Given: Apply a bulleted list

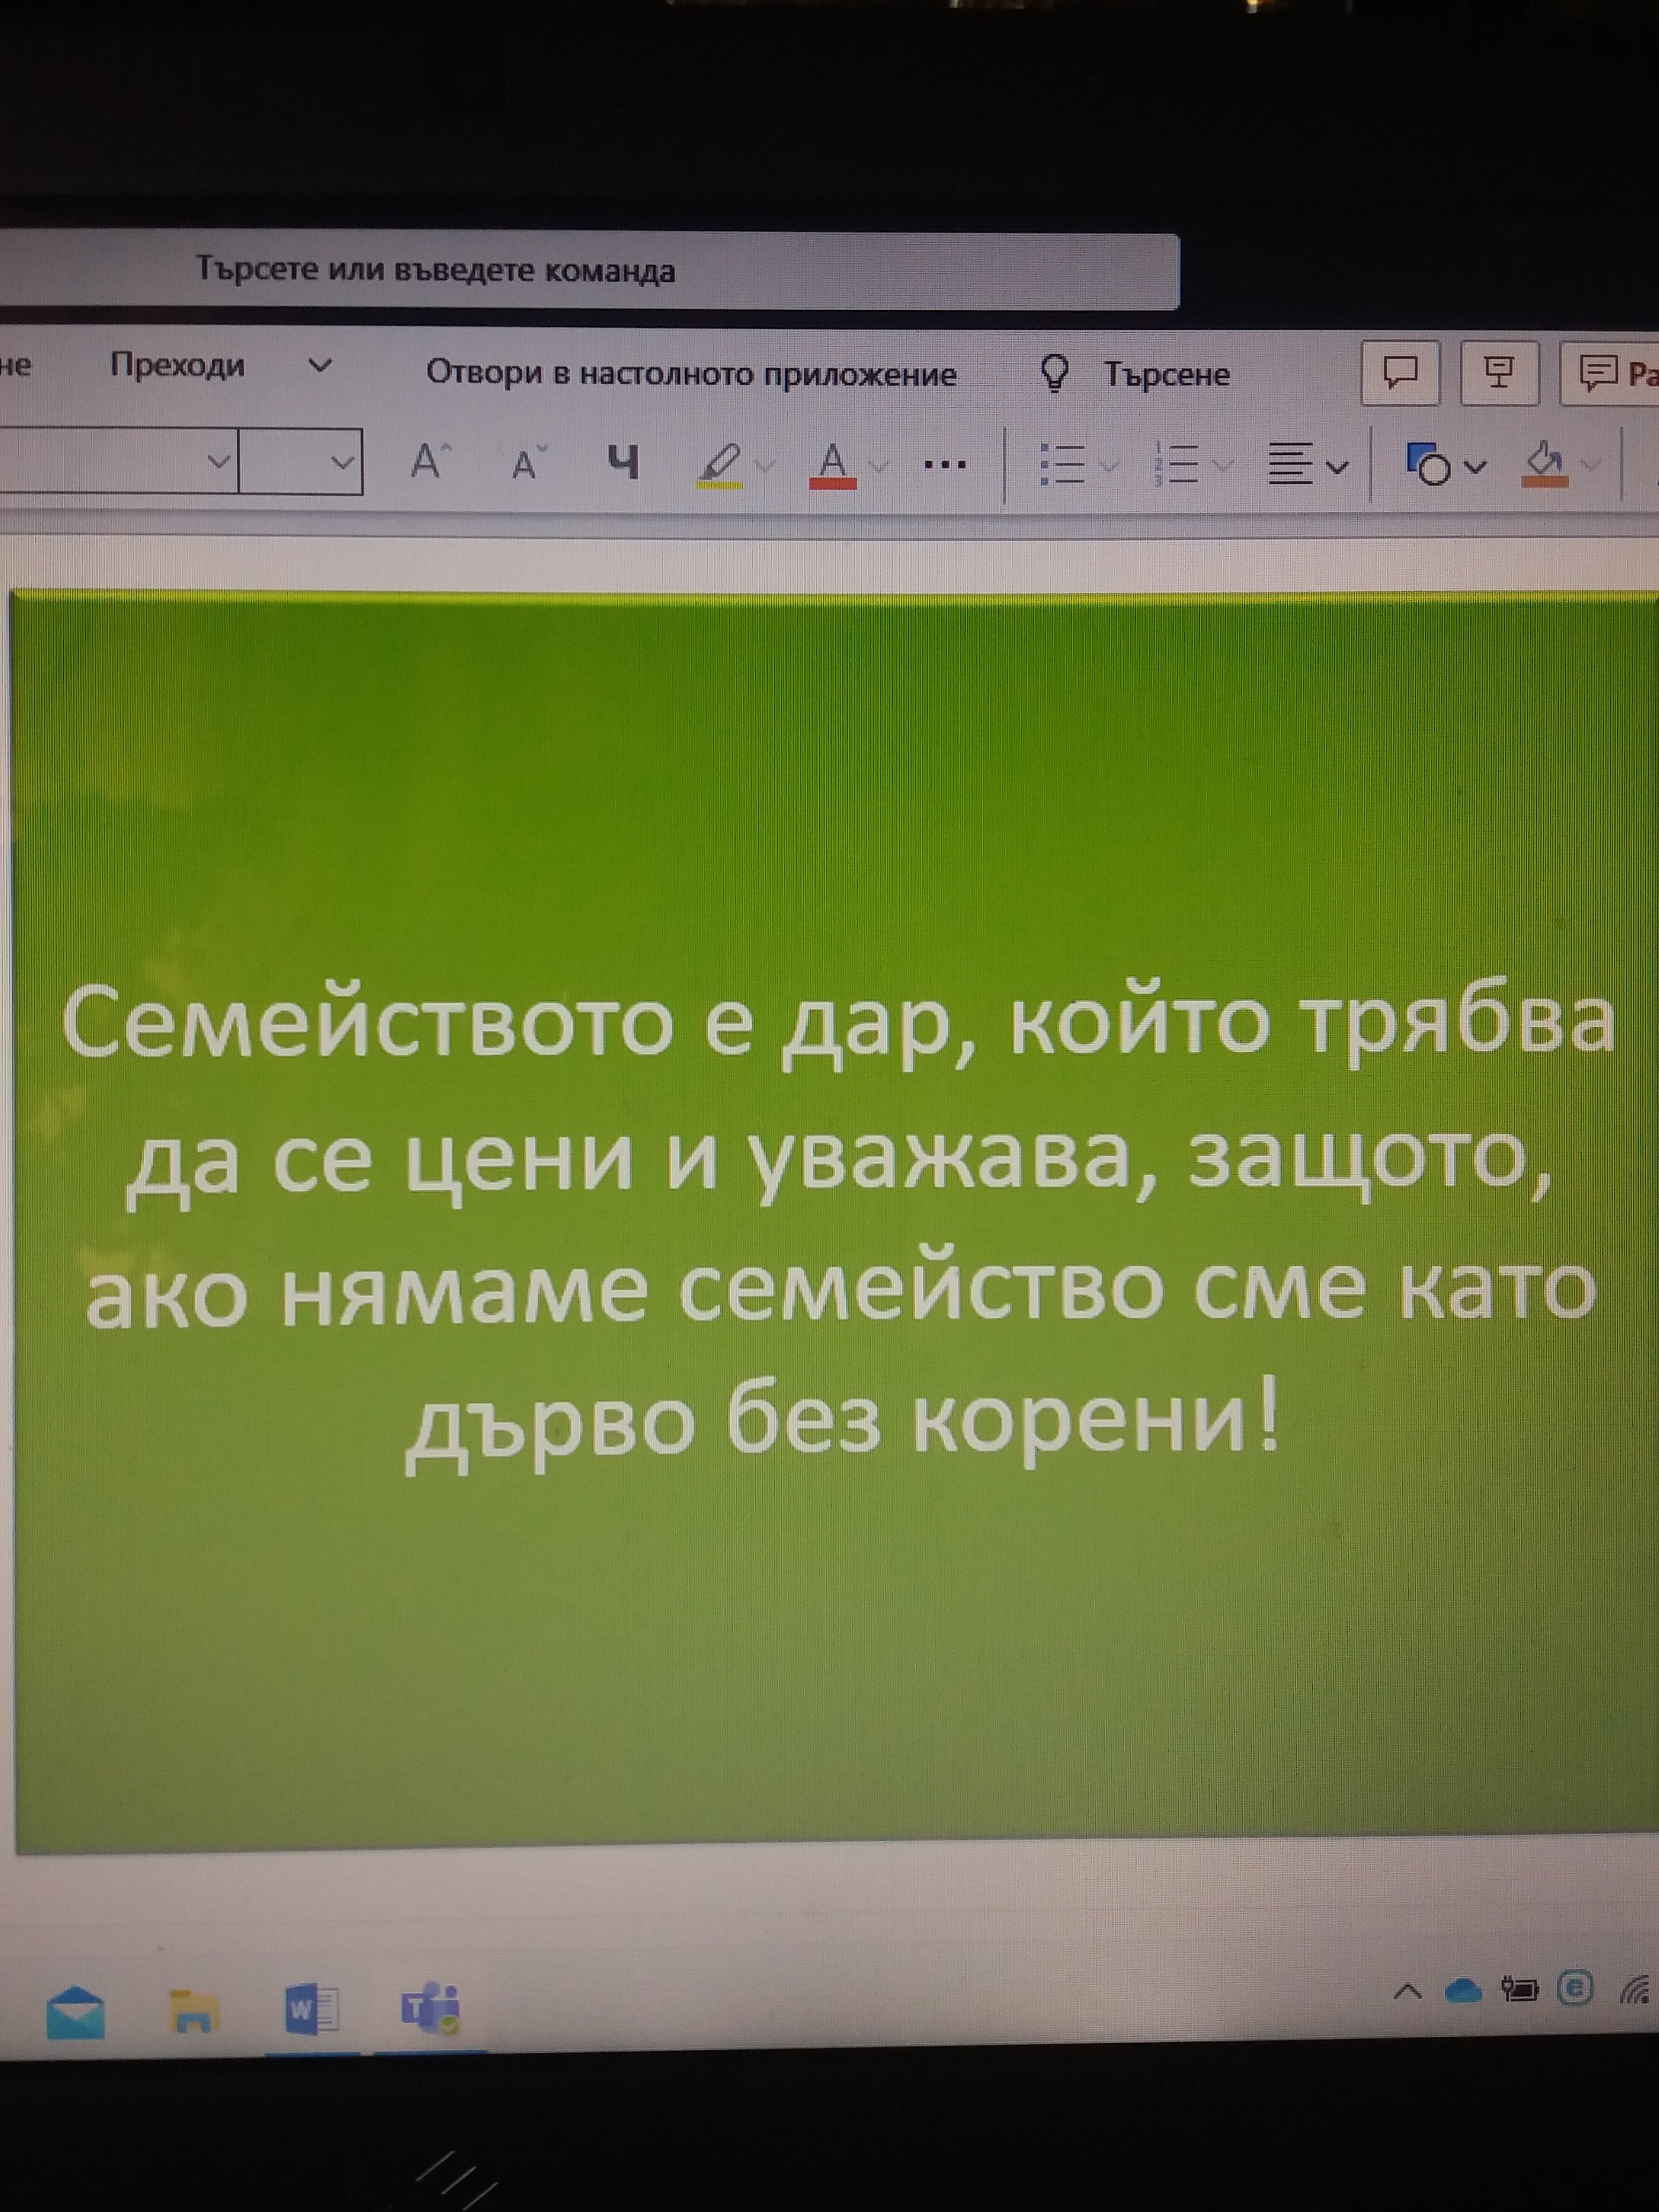Looking at the screenshot, I should point(1062,465).
